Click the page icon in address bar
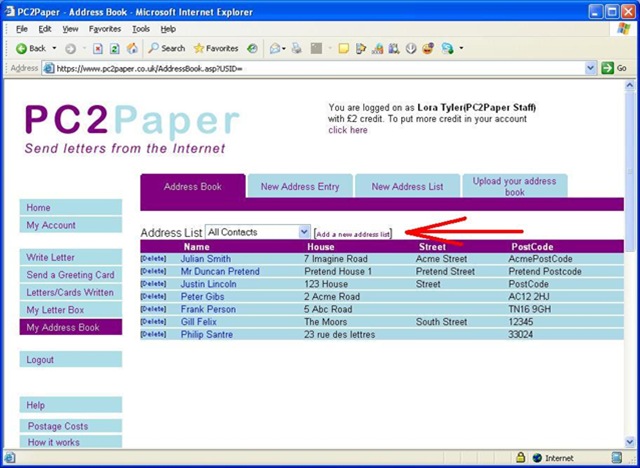The height and width of the screenshot is (468, 640). coord(49,68)
